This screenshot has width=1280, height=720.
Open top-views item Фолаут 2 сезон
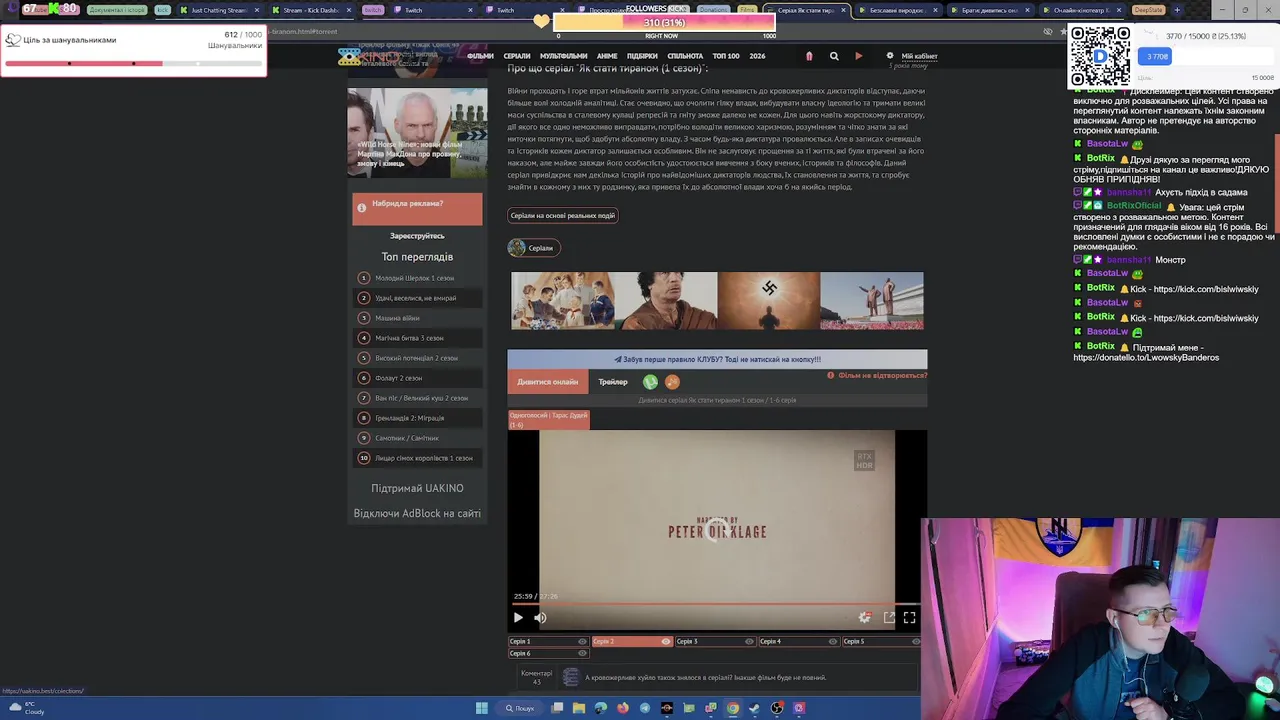click(x=417, y=378)
